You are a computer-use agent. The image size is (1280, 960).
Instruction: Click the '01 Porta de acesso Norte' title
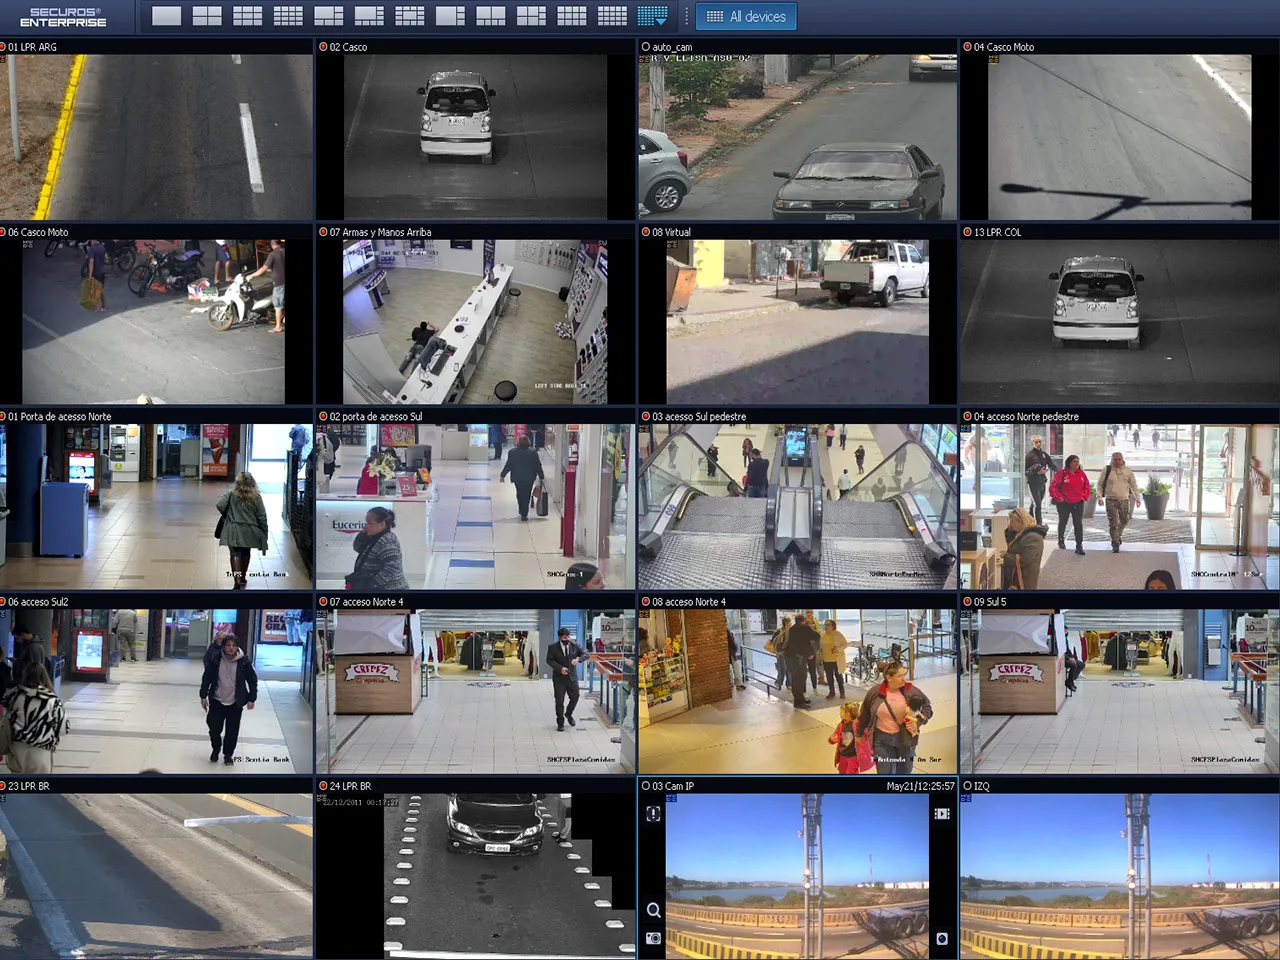click(60, 417)
